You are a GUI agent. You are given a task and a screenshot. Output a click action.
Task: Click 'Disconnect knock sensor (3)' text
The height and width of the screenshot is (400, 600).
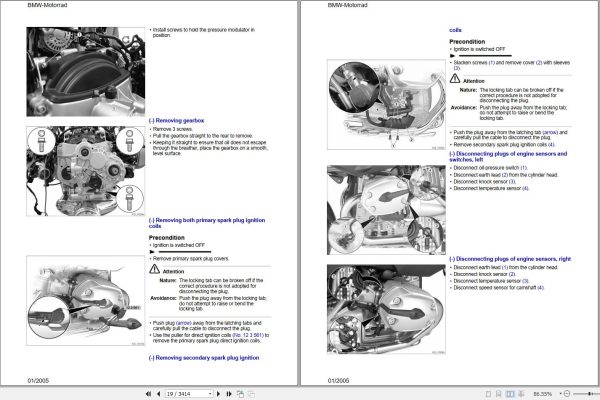pyautogui.click(x=485, y=181)
